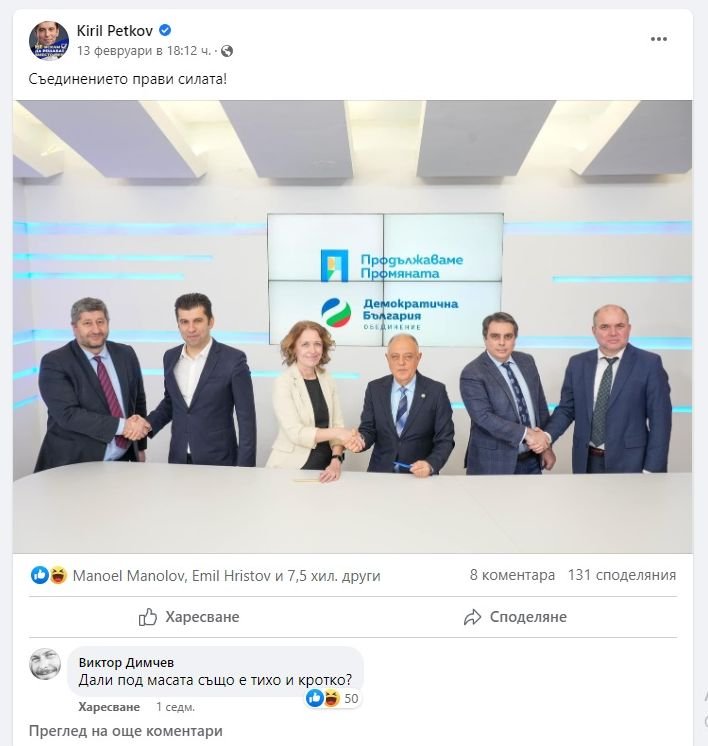The image size is (708, 746).
Task: Click the globe public-audience icon
Action: point(227,51)
